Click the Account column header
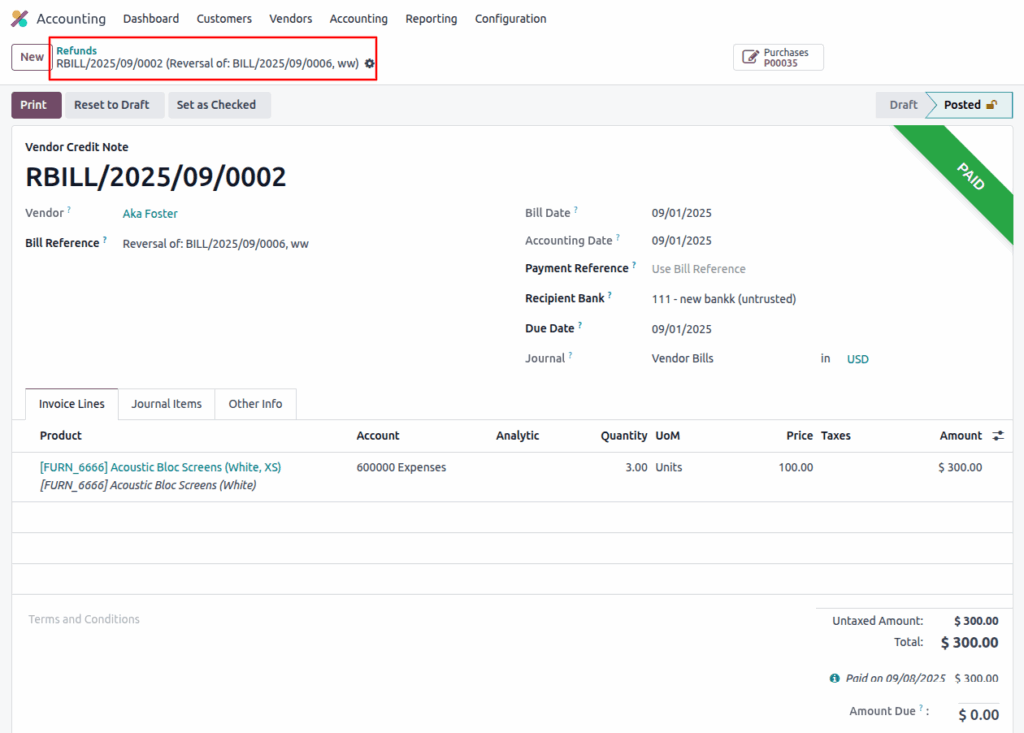The width and height of the screenshot is (1024, 733). pyautogui.click(x=377, y=435)
